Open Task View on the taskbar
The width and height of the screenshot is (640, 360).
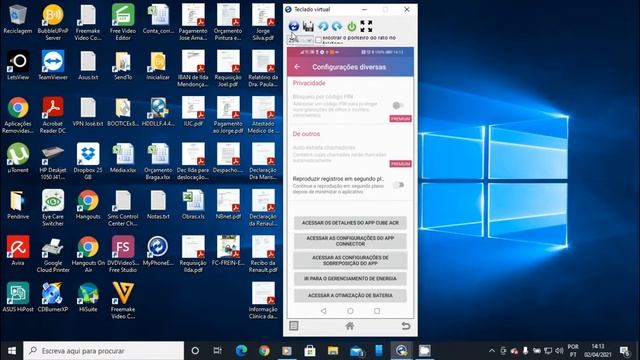coord(218,351)
